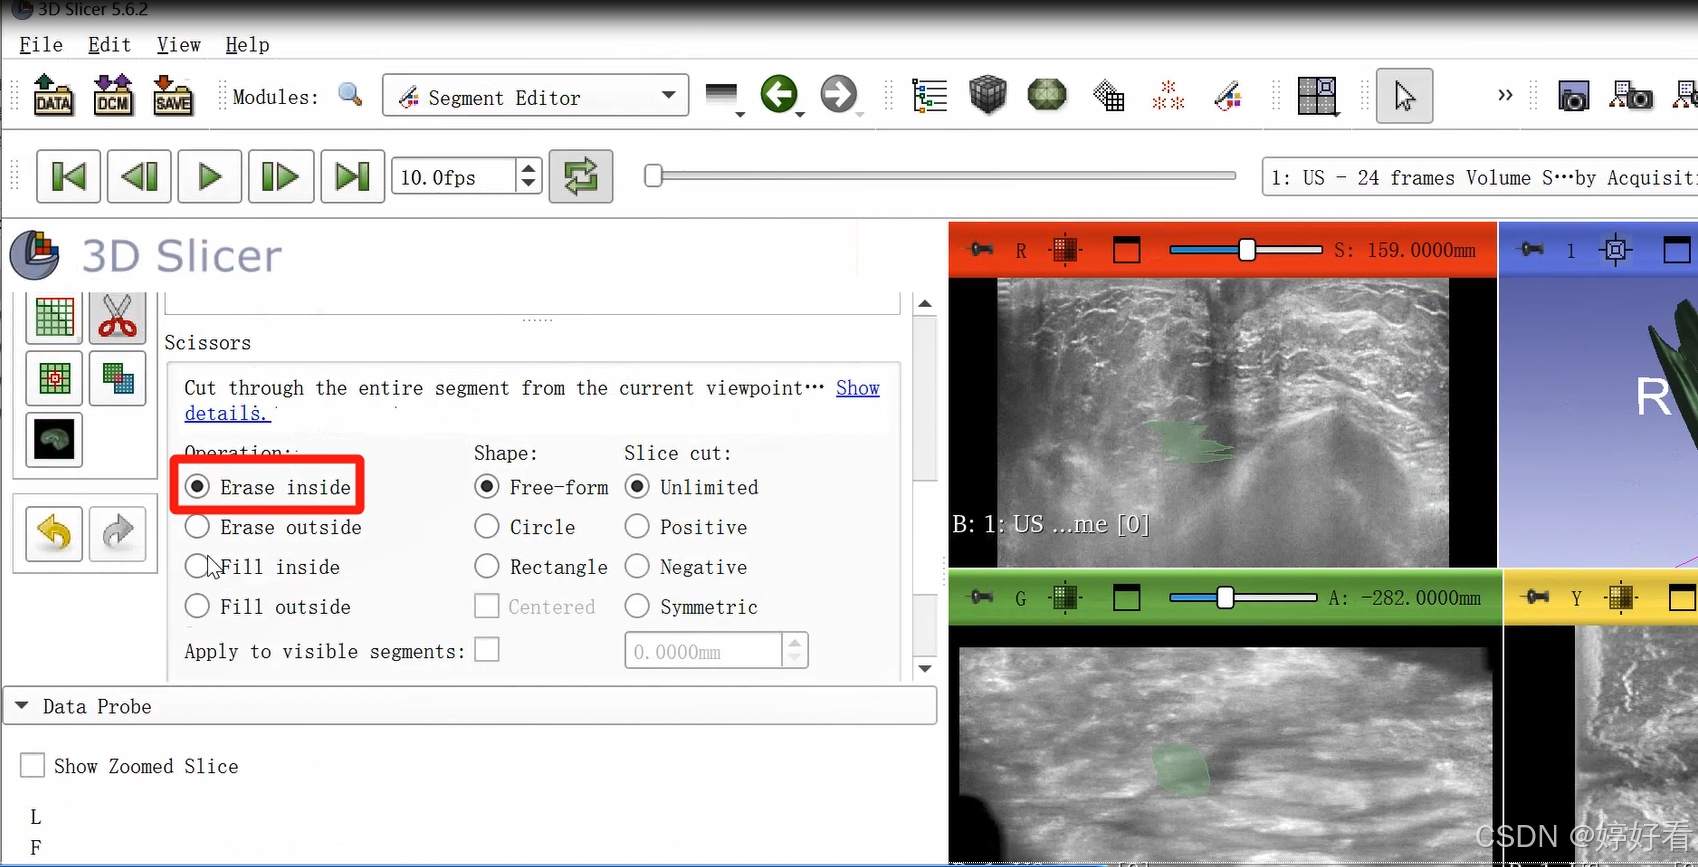Open the Modules Segment Editor dropdown
Image resolution: width=1698 pixels, height=867 pixels.
coord(535,96)
